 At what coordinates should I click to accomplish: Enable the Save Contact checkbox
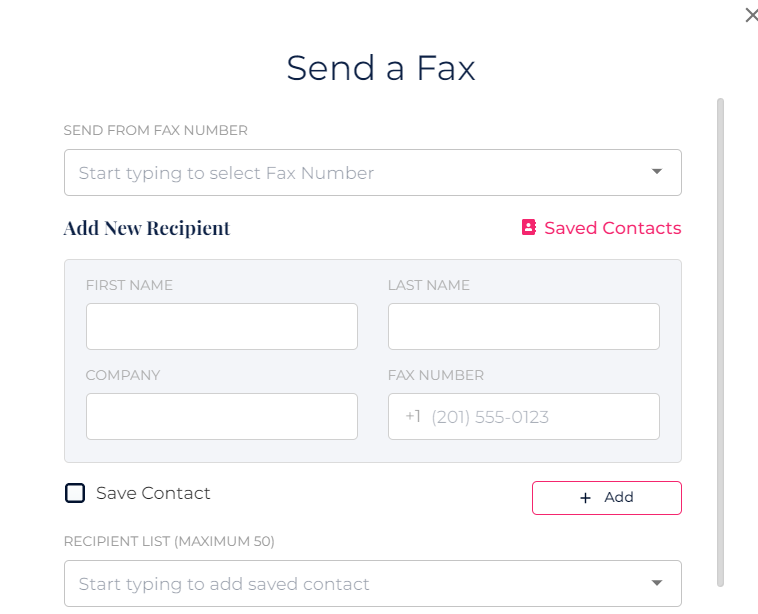75,493
